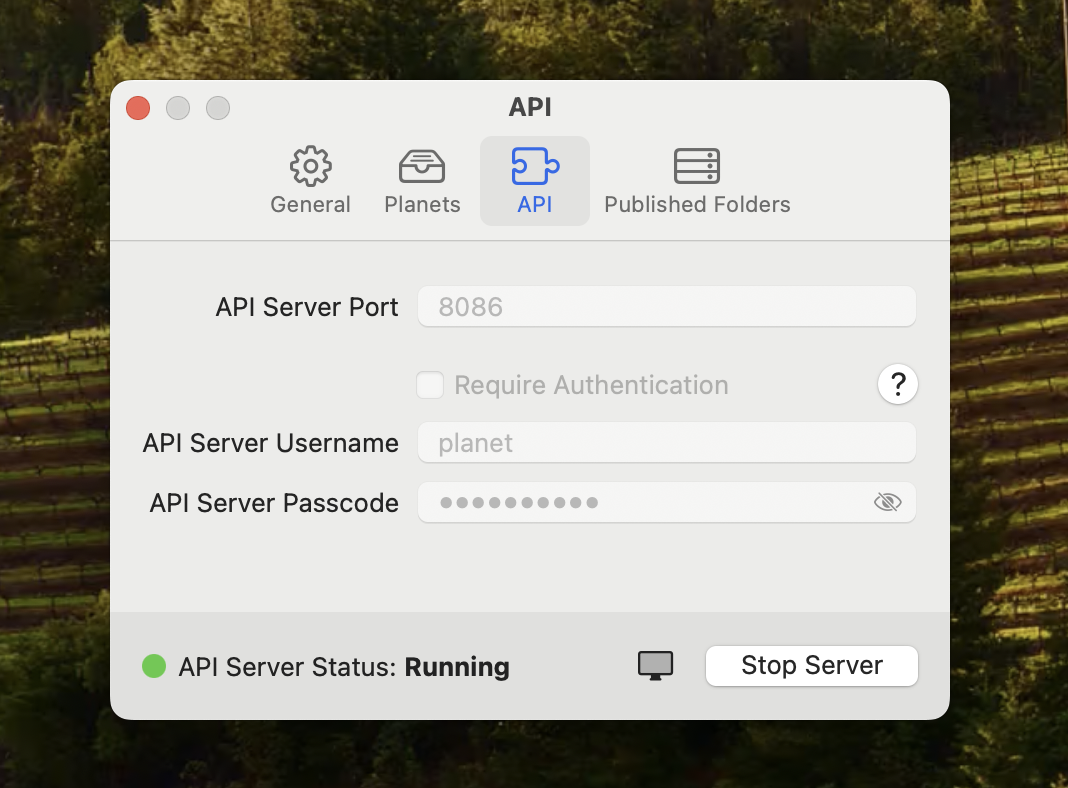Screen dimensions: 1068x788
Task: Click inside the API Server Port field
Action: pyautogui.click(x=666, y=306)
